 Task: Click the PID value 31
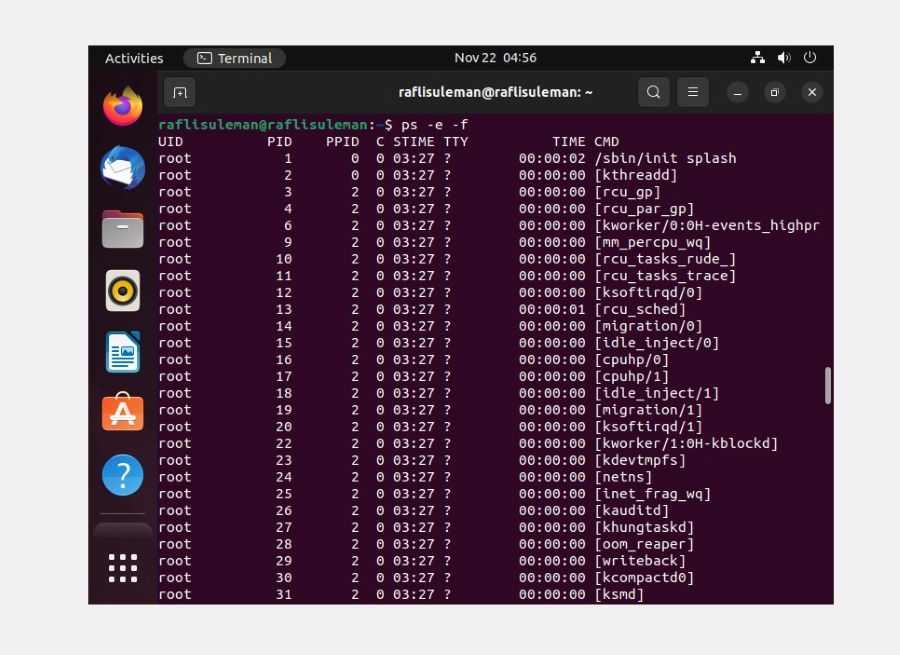tap(284, 594)
